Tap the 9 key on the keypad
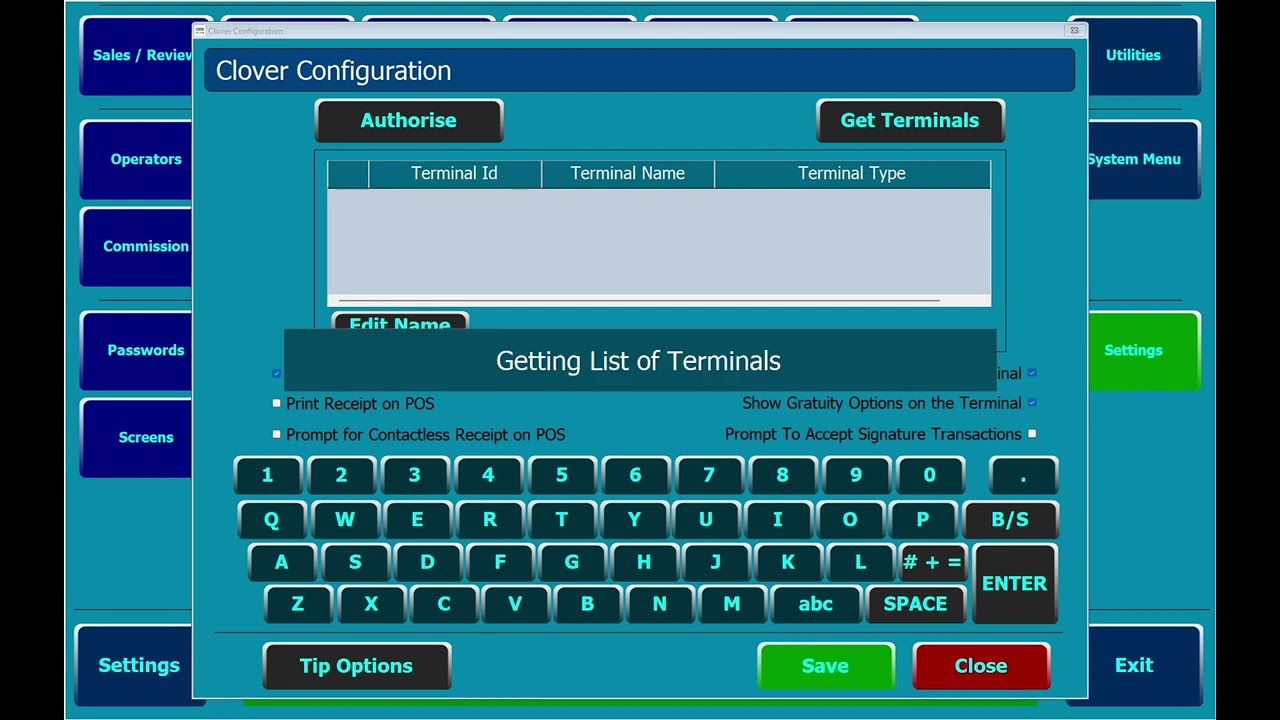Image resolution: width=1280 pixels, height=720 pixels. pyautogui.click(x=856, y=476)
